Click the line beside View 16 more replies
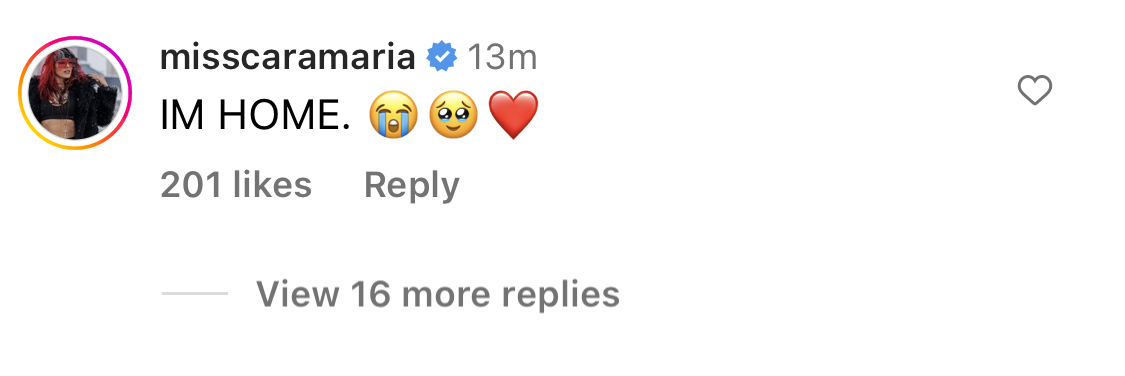 click(194, 293)
